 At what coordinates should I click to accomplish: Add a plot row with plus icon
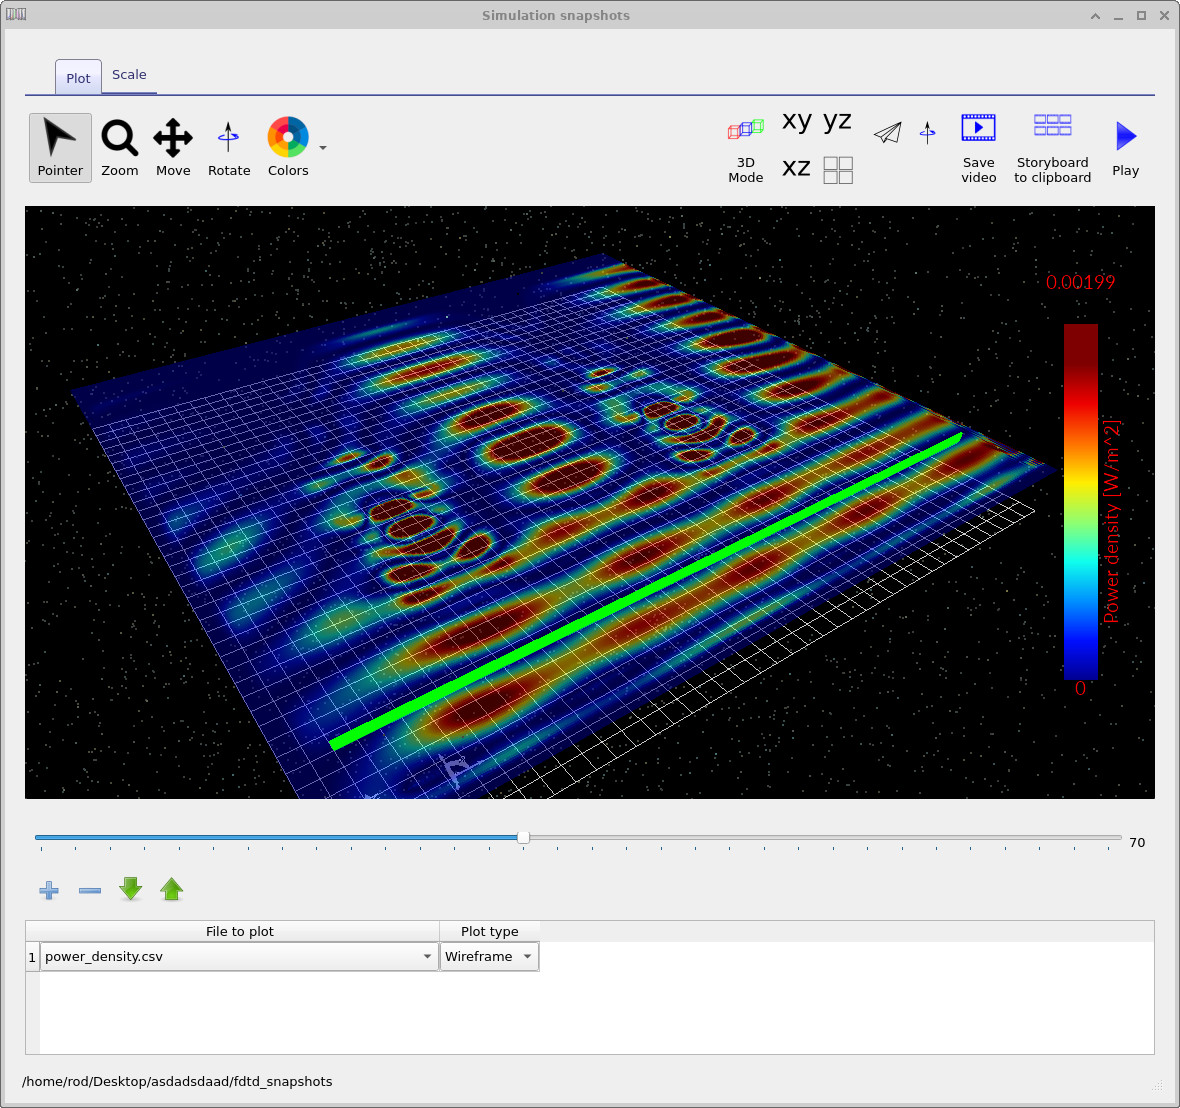(x=49, y=890)
